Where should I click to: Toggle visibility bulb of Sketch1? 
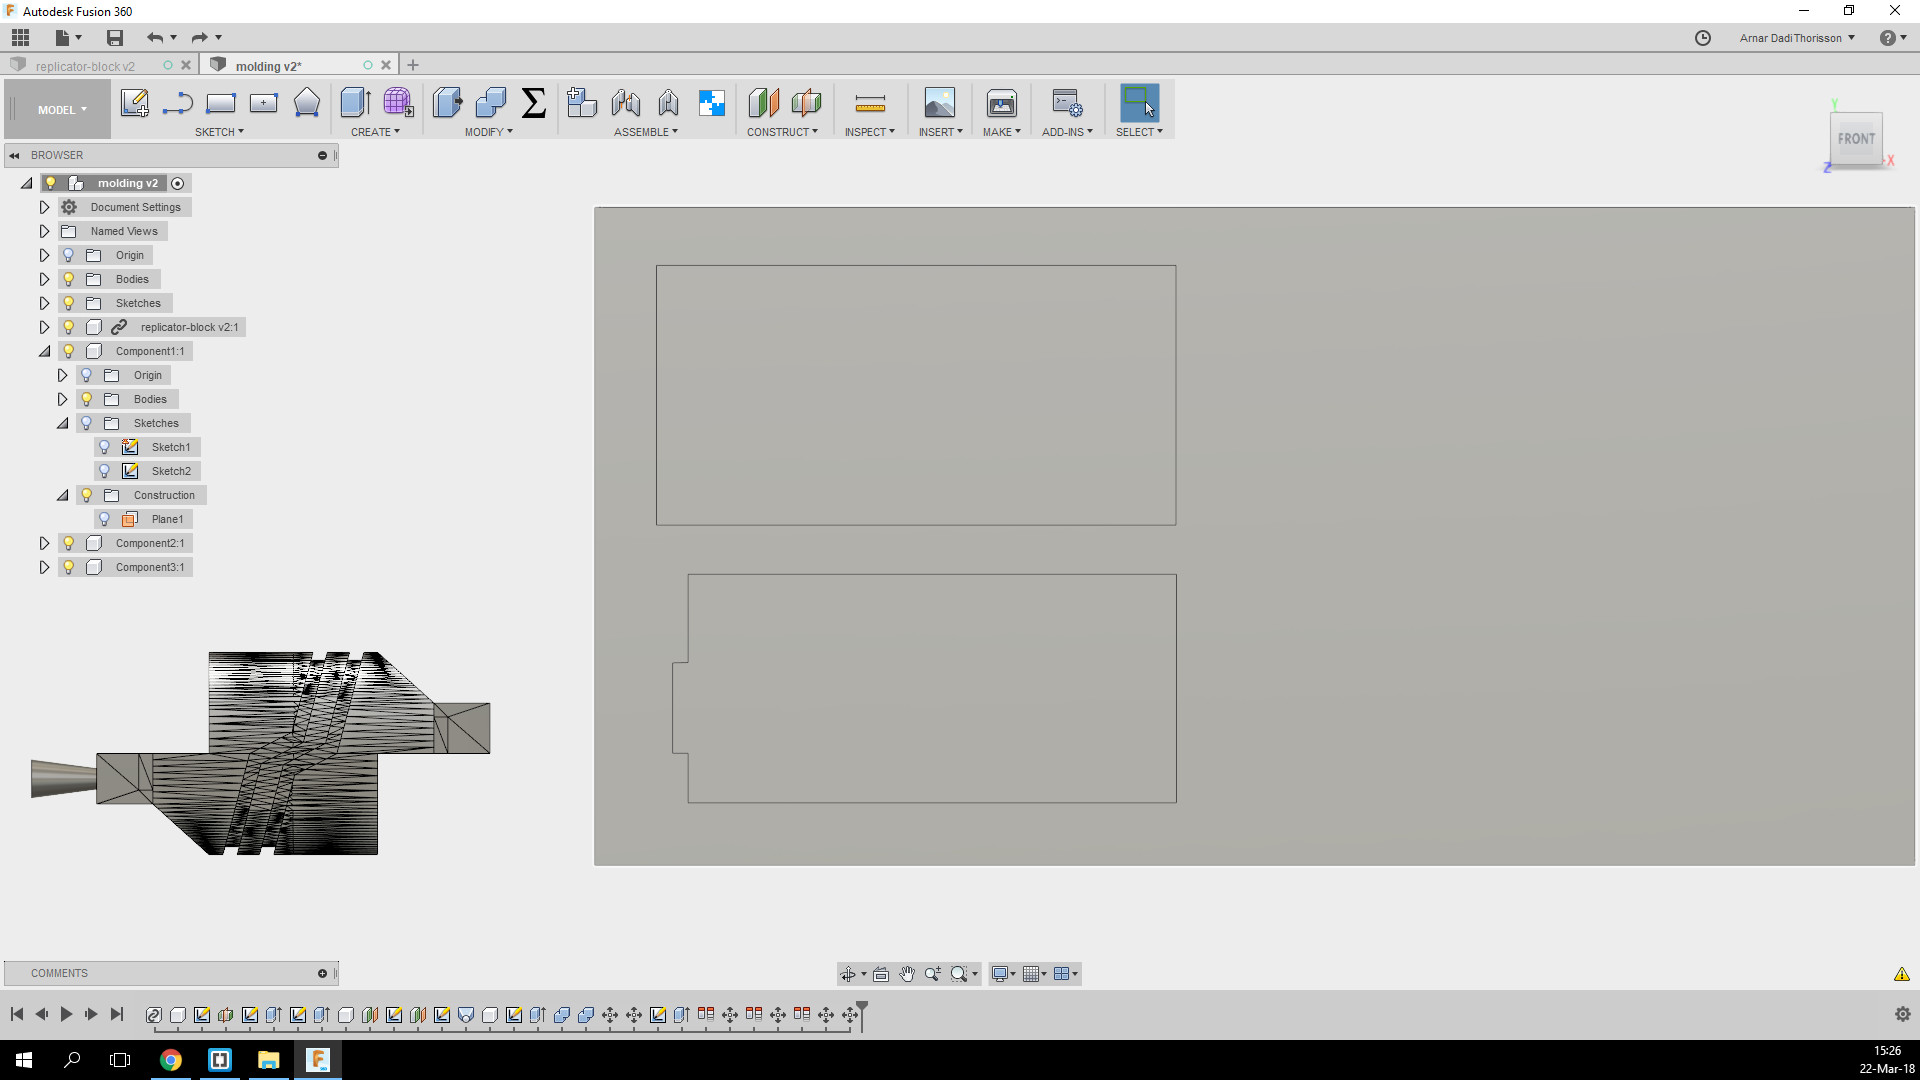pos(104,447)
